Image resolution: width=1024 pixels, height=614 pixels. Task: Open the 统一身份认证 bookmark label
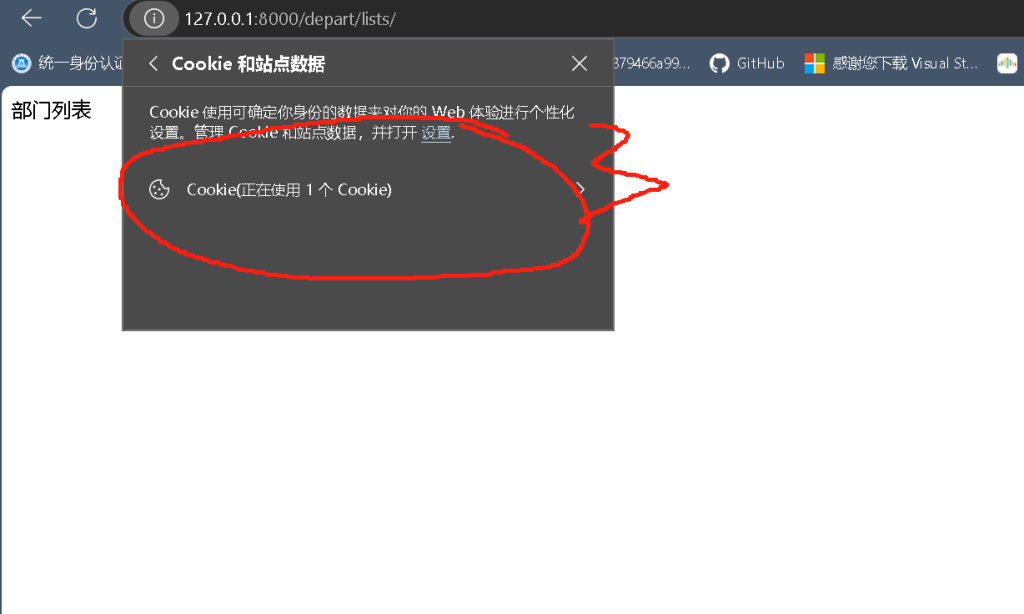point(80,63)
